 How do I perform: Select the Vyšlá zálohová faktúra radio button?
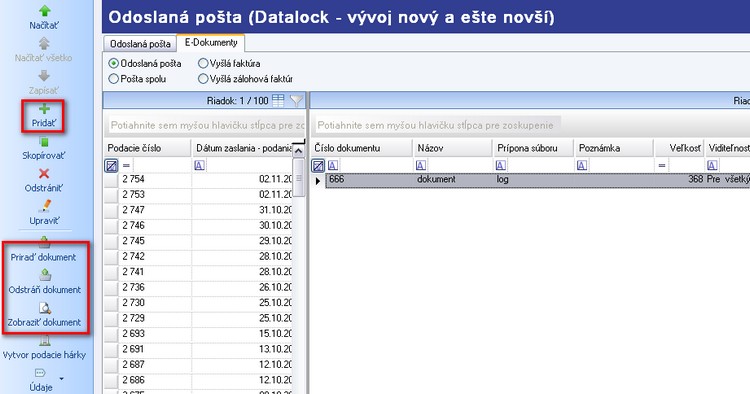pos(203,79)
